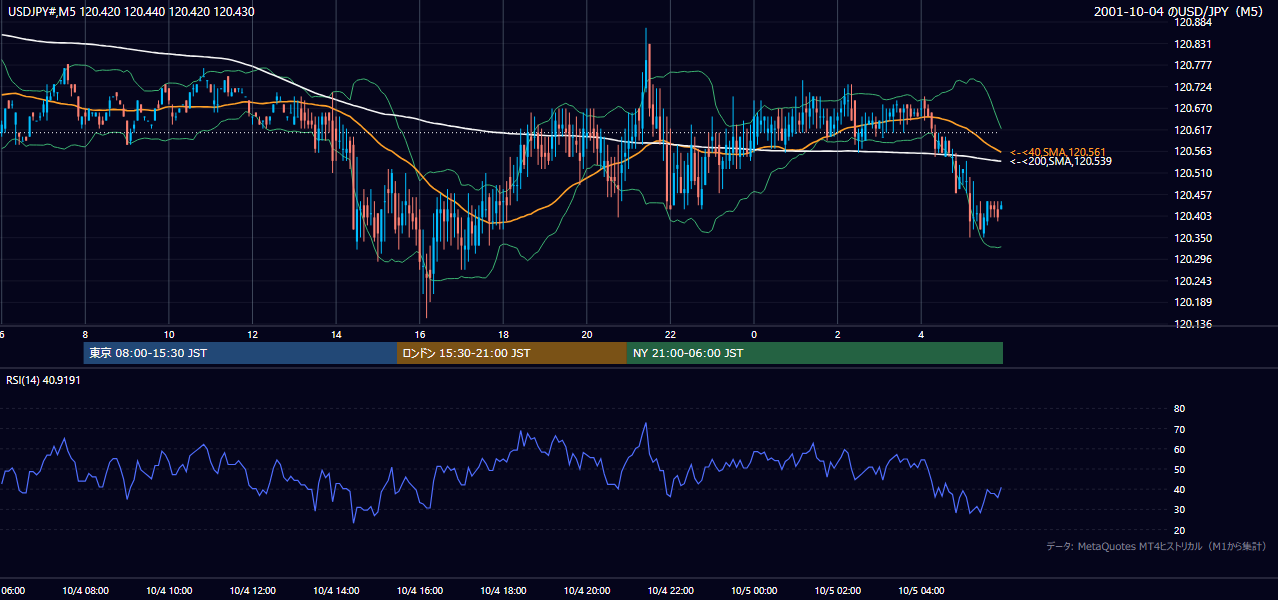The width and height of the screenshot is (1278, 600).
Task: Click hour marker 12 on chart time axis
Action: point(252,334)
